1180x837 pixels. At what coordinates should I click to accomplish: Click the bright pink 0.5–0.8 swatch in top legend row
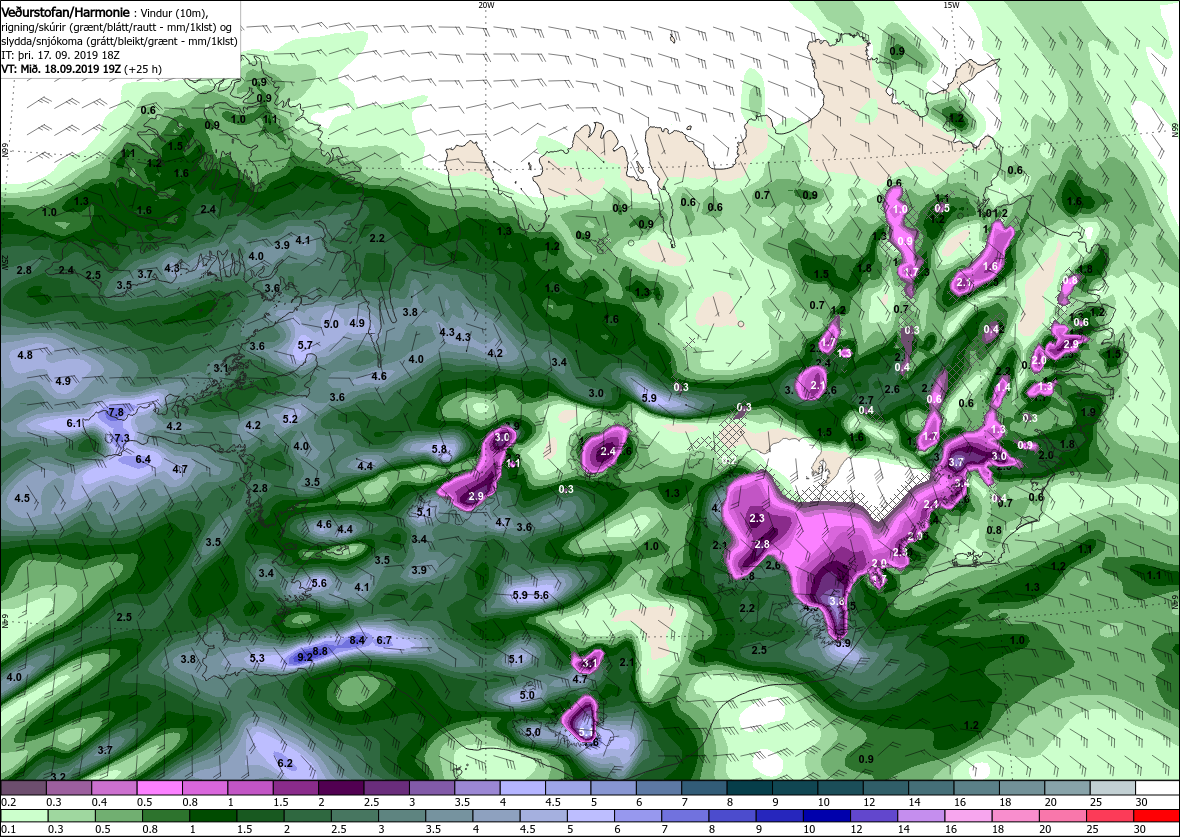(x=159, y=787)
